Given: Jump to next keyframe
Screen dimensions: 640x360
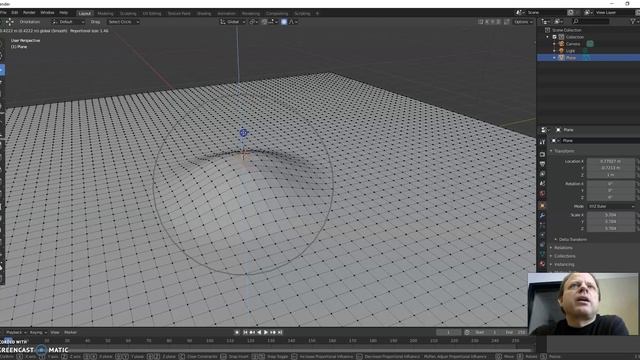Looking at the screenshot, I should [x=273, y=332].
